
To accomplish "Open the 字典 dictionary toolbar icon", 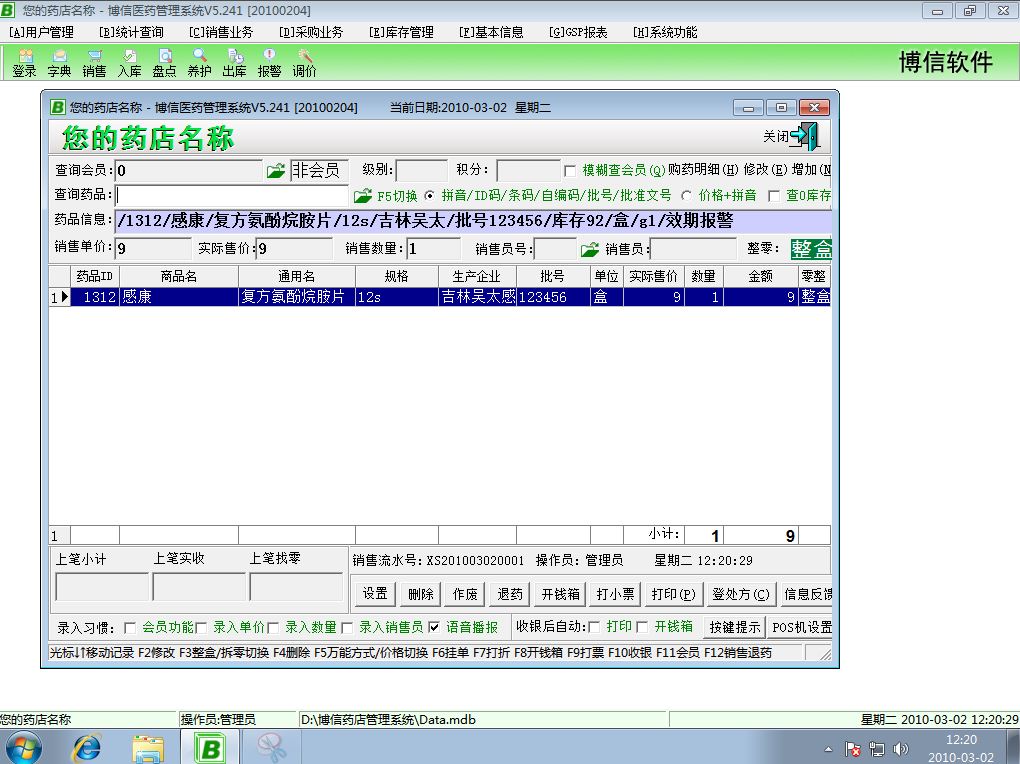I will pyautogui.click(x=59, y=63).
